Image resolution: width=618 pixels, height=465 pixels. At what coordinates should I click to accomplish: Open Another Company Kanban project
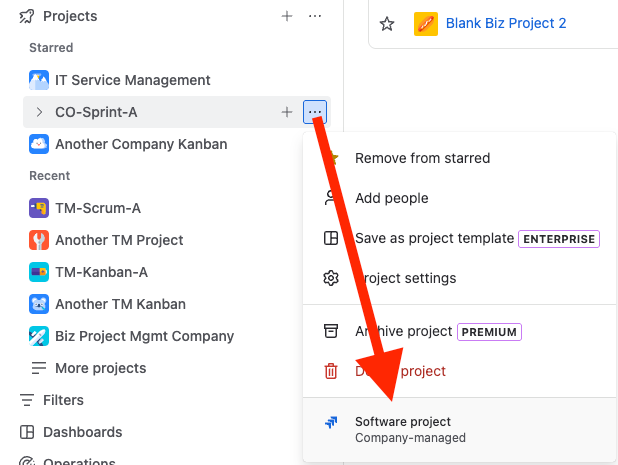(140, 144)
